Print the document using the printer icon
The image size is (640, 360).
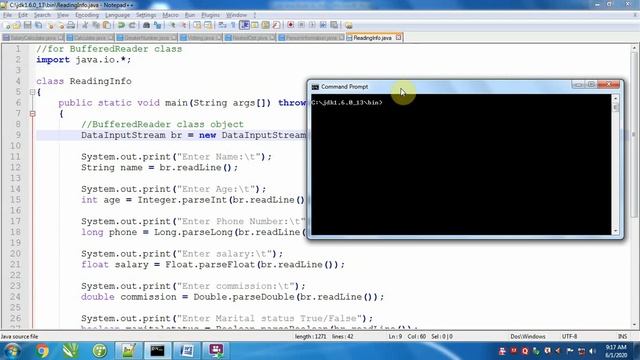coord(71,25)
